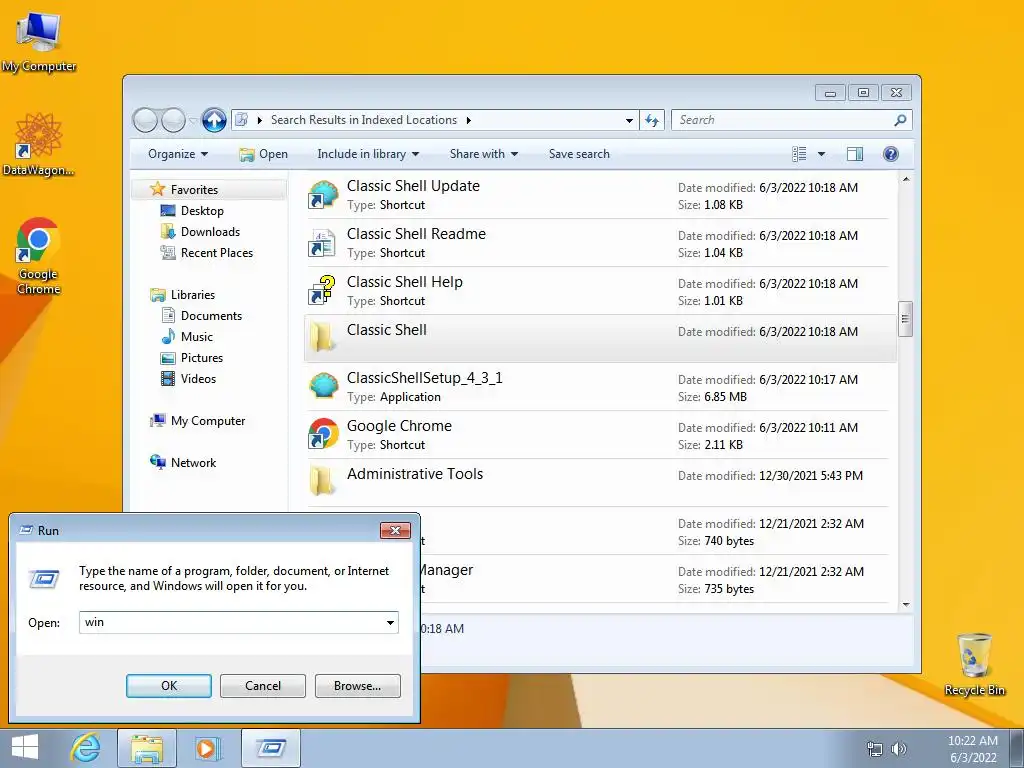Select Network in the navigation pane
The height and width of the screenshot is (768, 1024).
click(193, 463)
